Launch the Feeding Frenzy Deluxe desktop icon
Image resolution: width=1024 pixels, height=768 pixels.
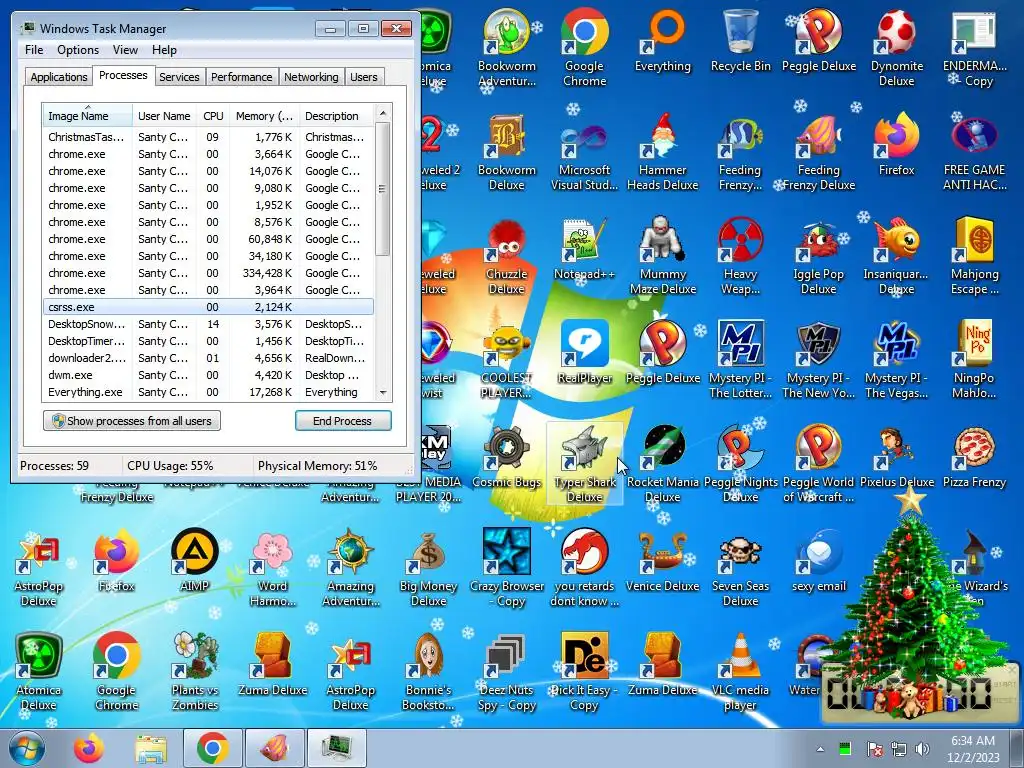[818, 152]
